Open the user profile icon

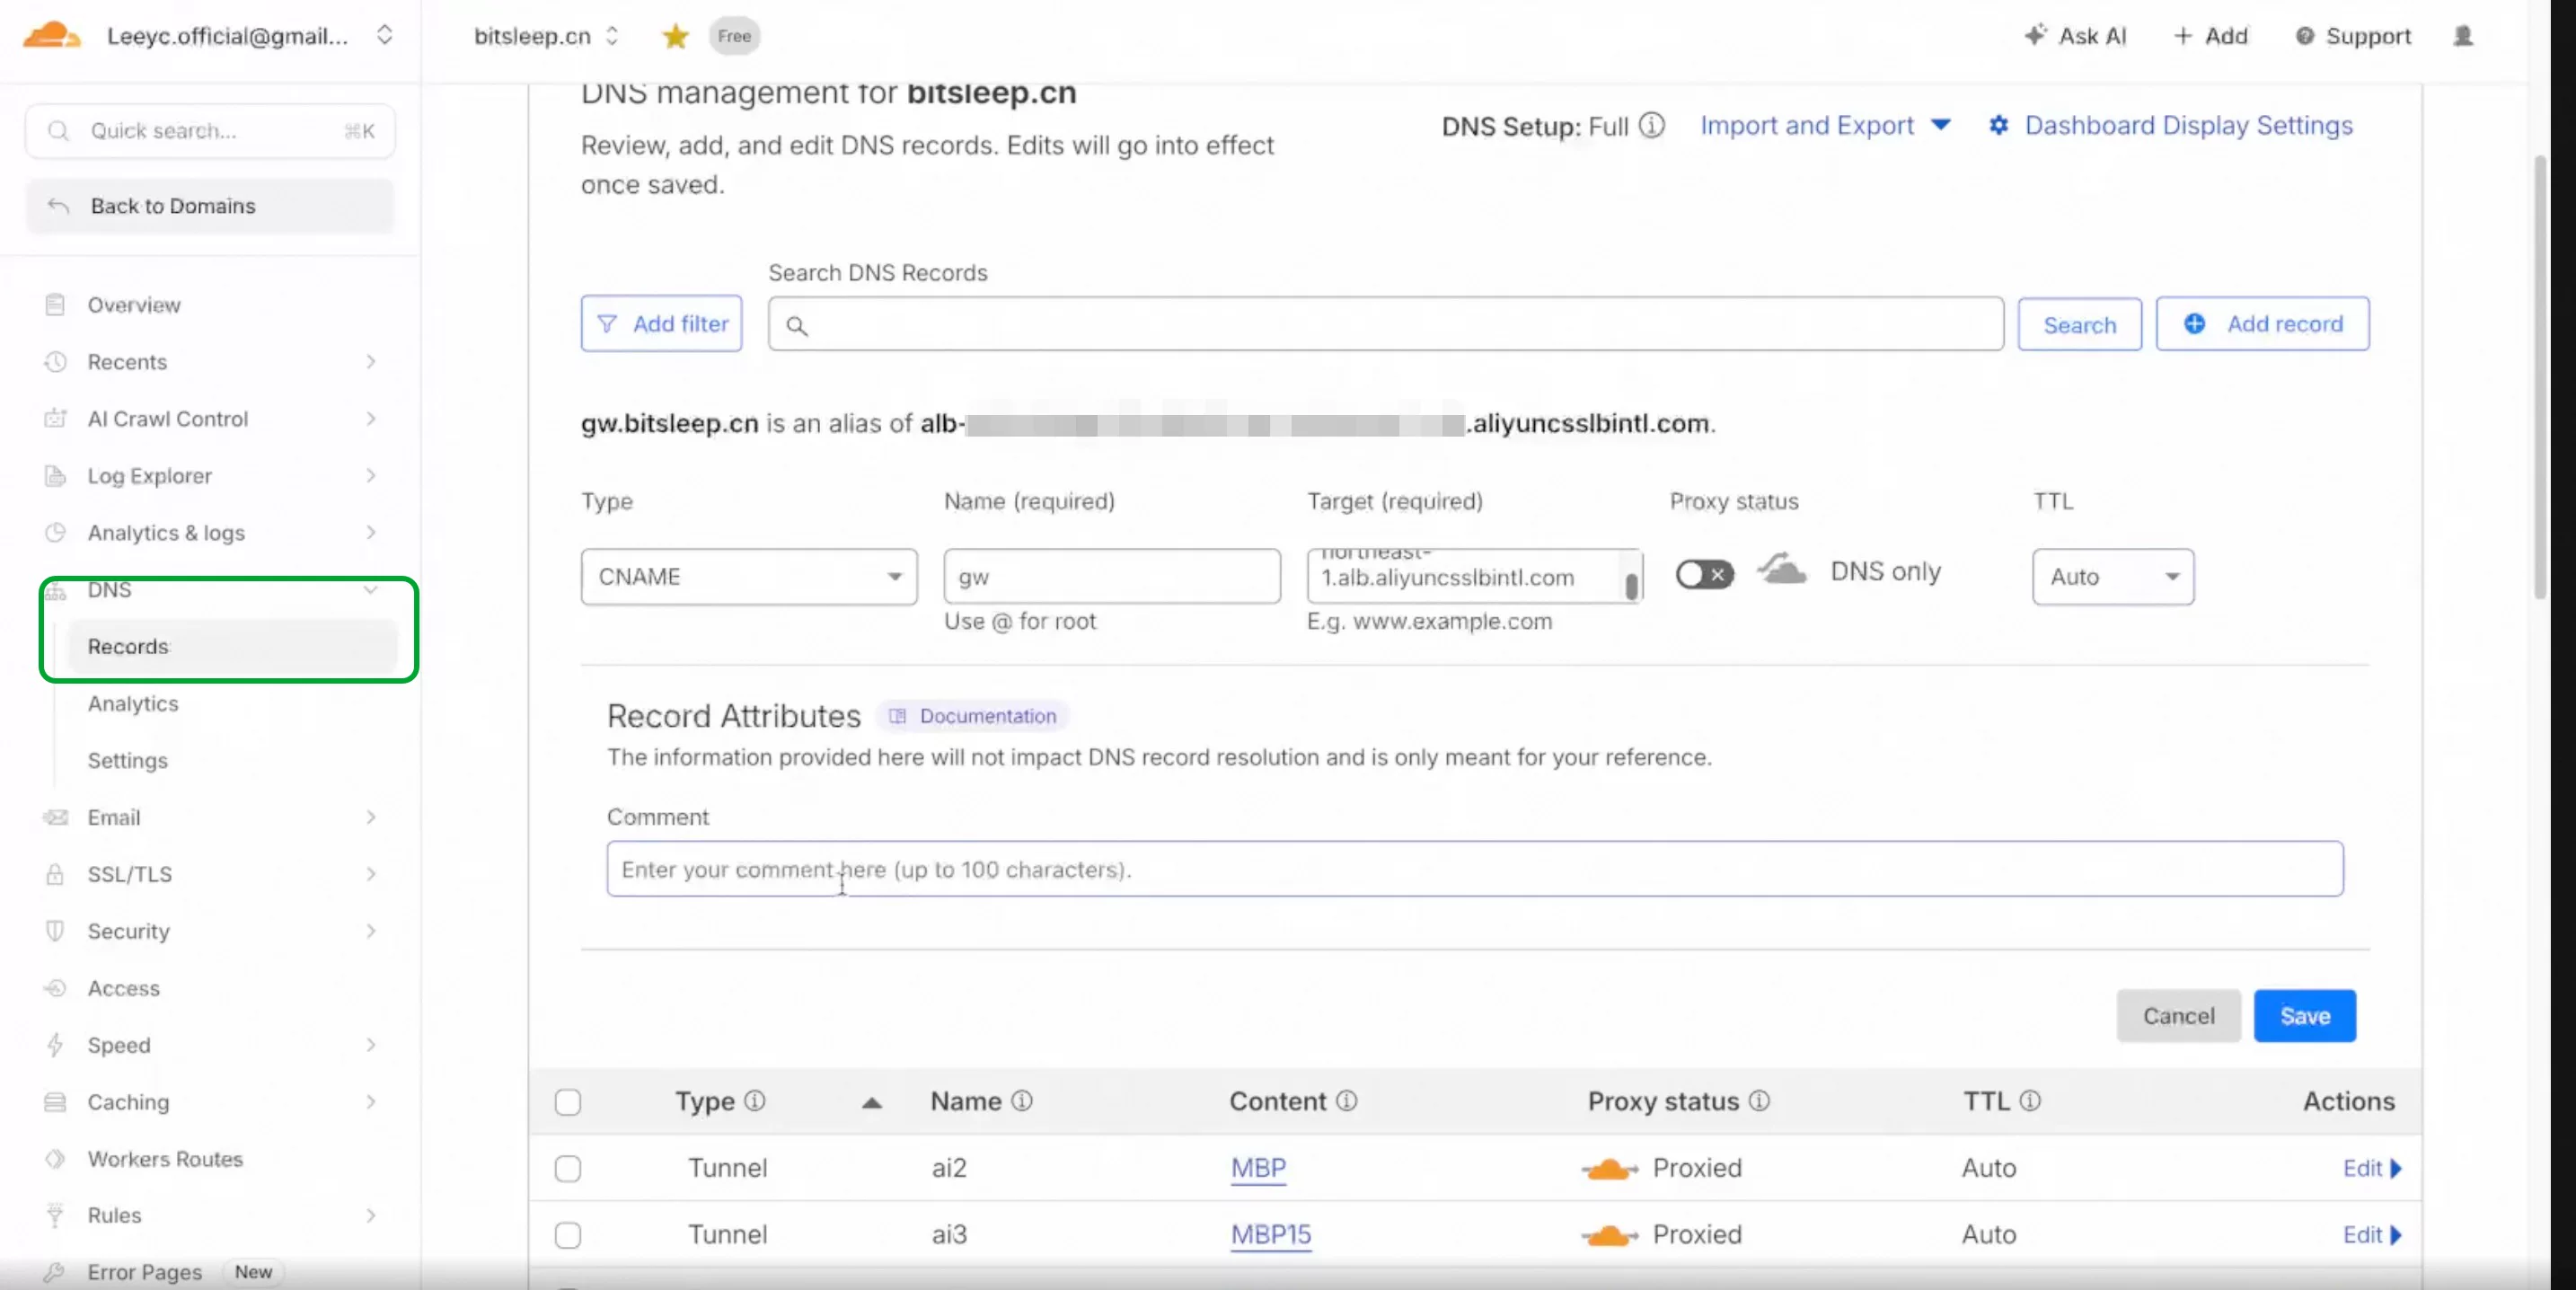point(2463,36)
